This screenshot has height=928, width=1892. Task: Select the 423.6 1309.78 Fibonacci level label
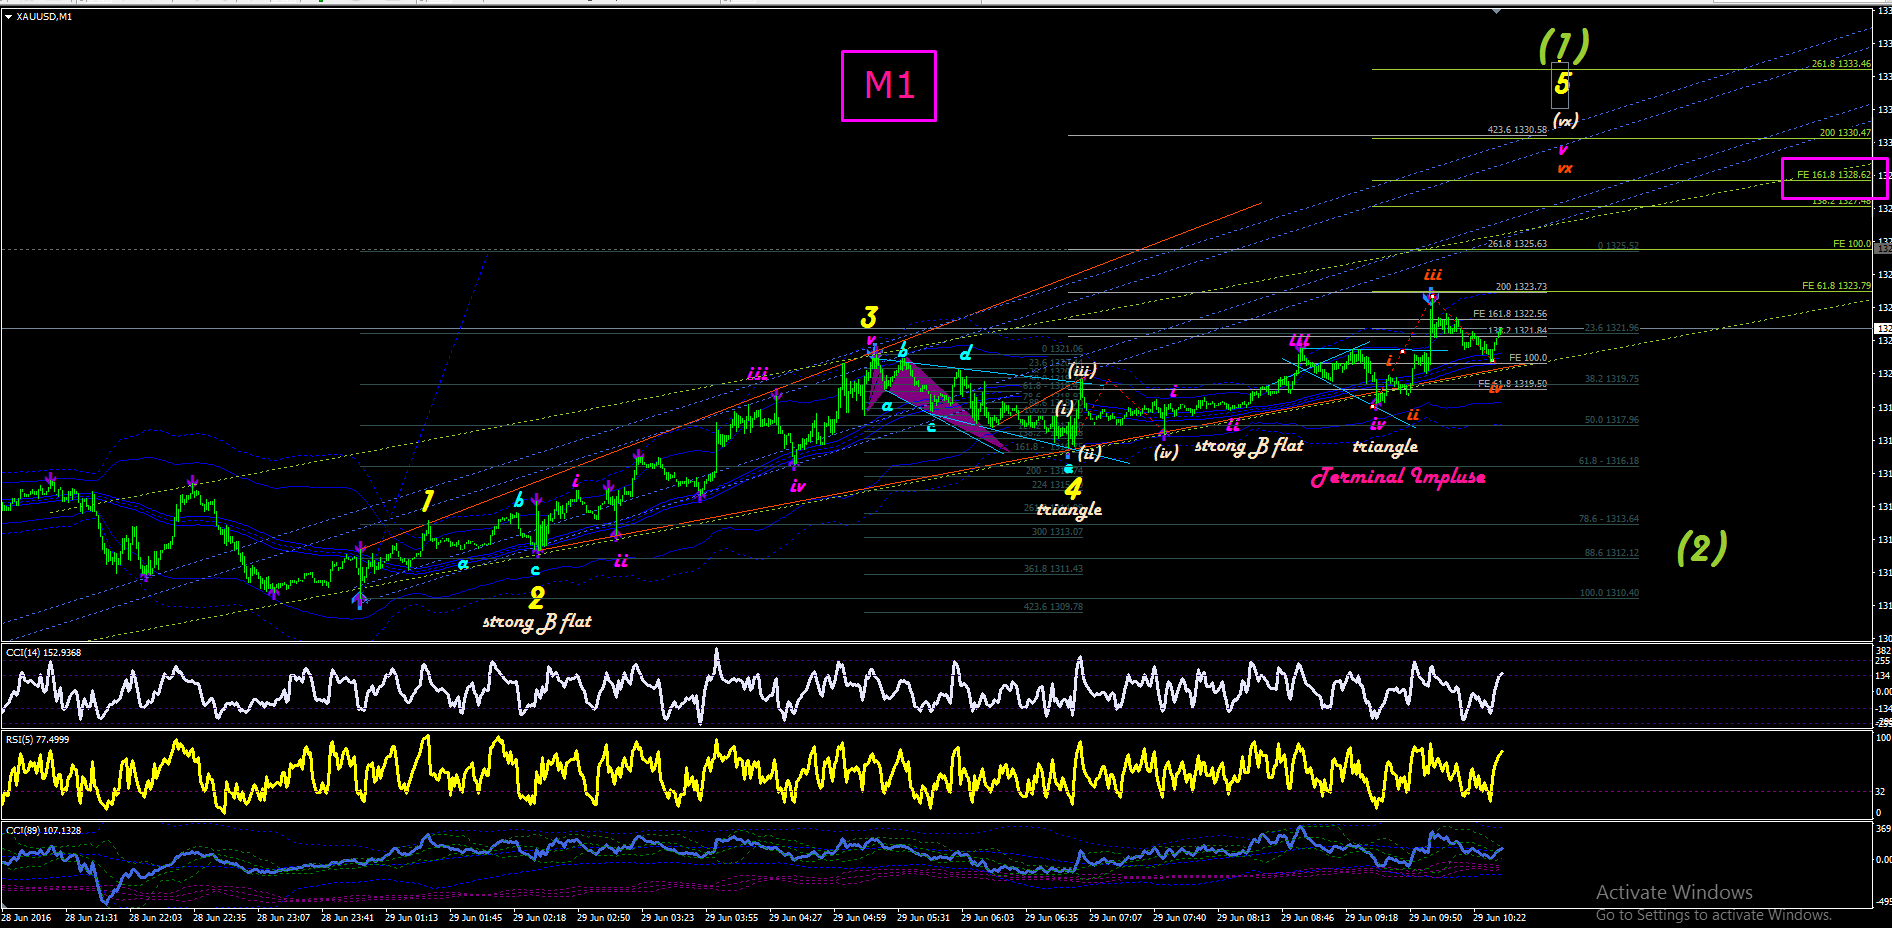[x=1053, y=607]
